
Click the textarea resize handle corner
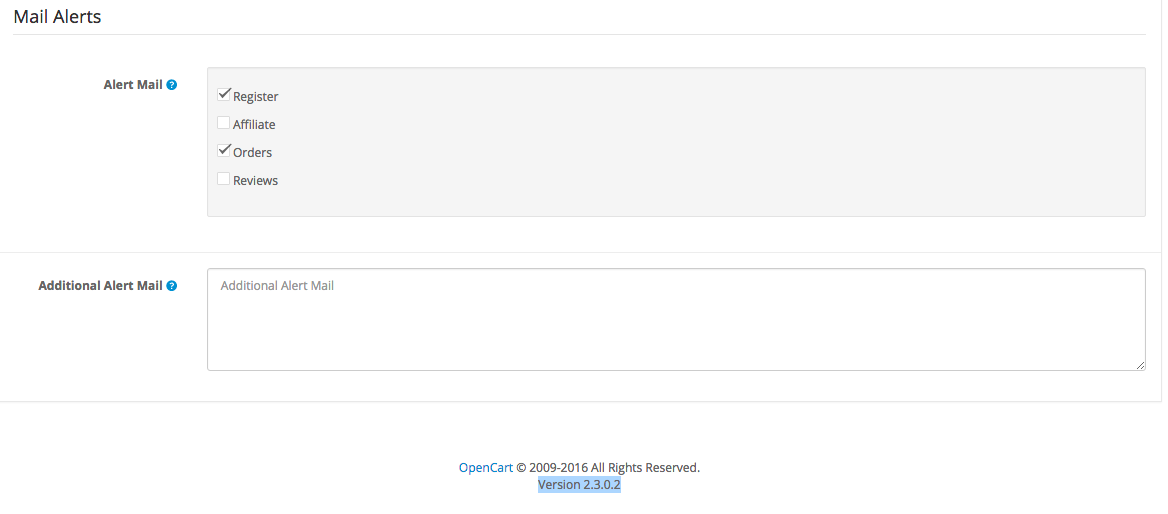(x=1140, y=366)
